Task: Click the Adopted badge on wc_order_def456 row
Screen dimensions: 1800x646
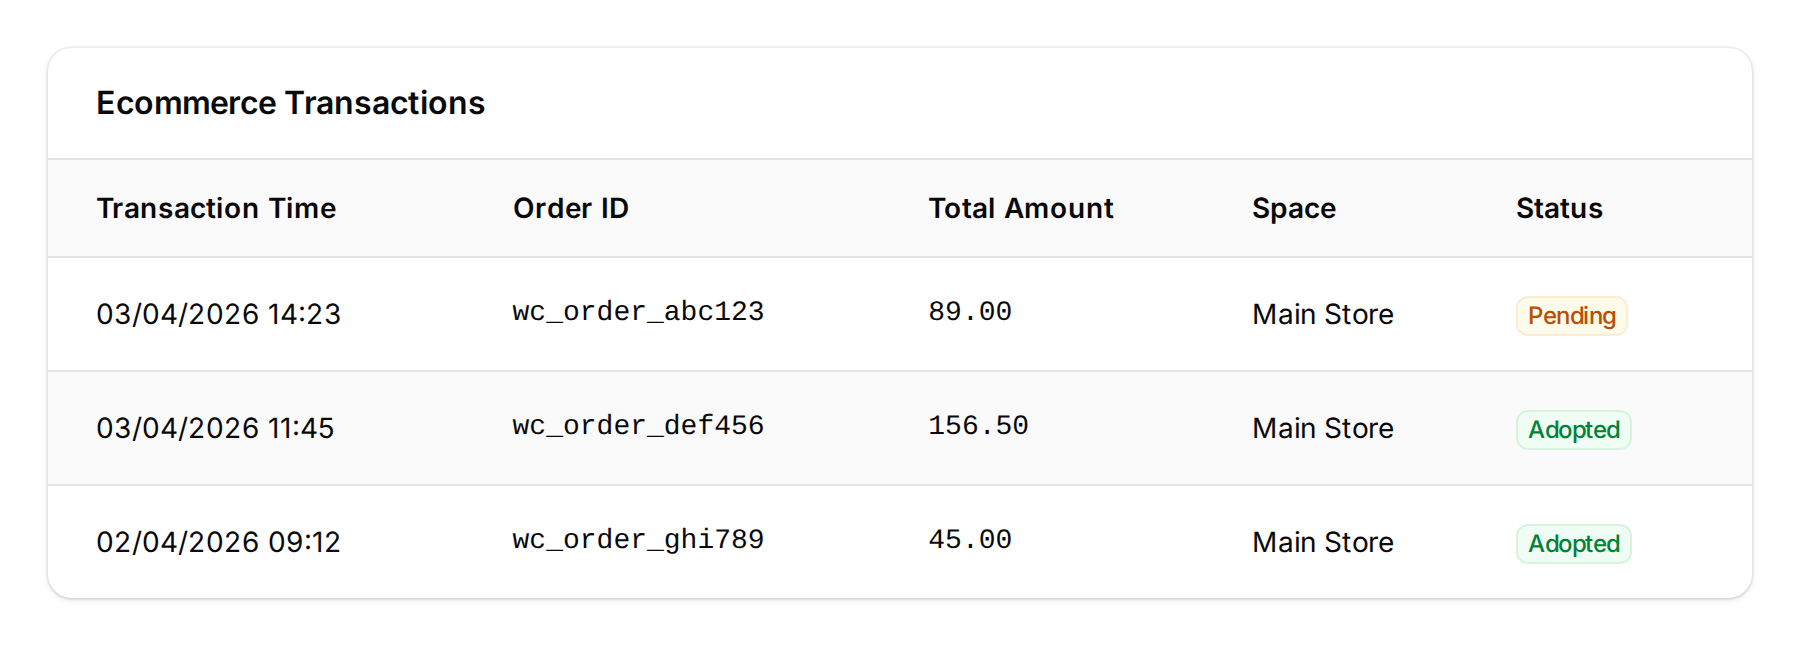Action: pyautogui.click(x=1573, y=430)
